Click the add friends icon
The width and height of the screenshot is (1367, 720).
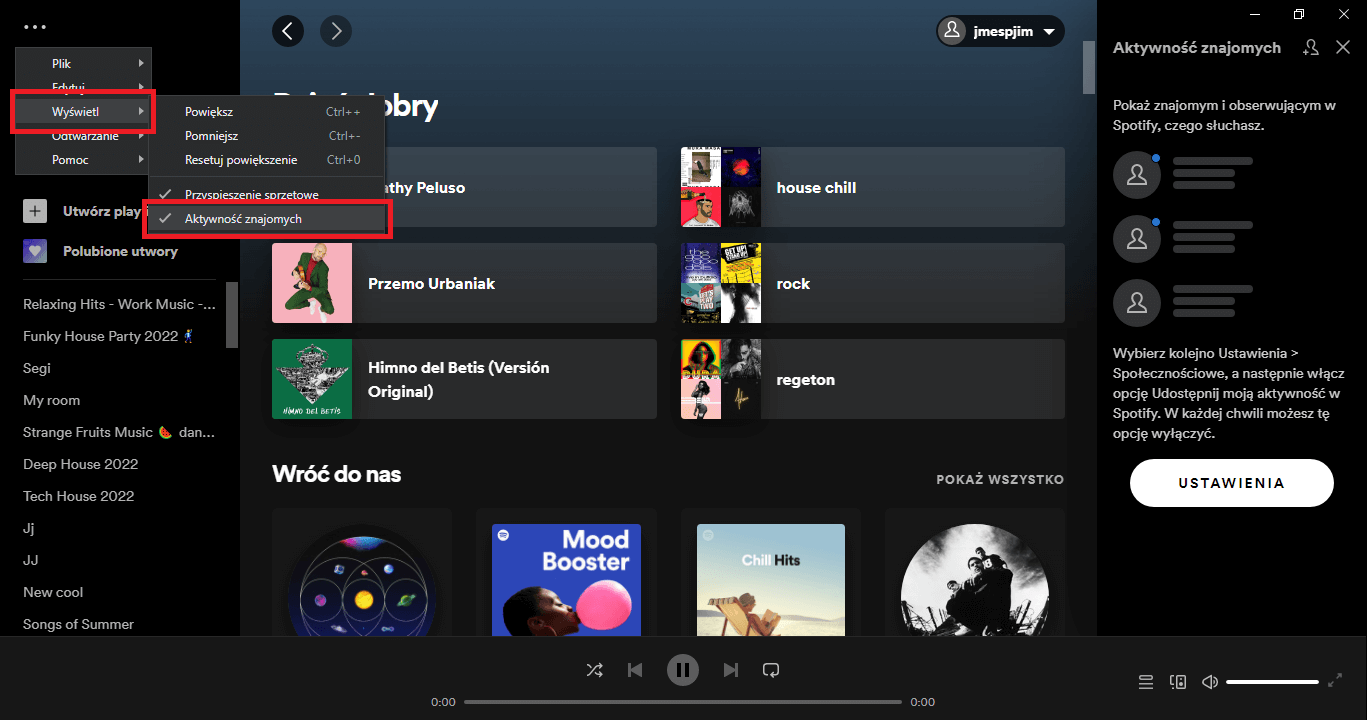pyautogui.click(x=1311, y=47)
